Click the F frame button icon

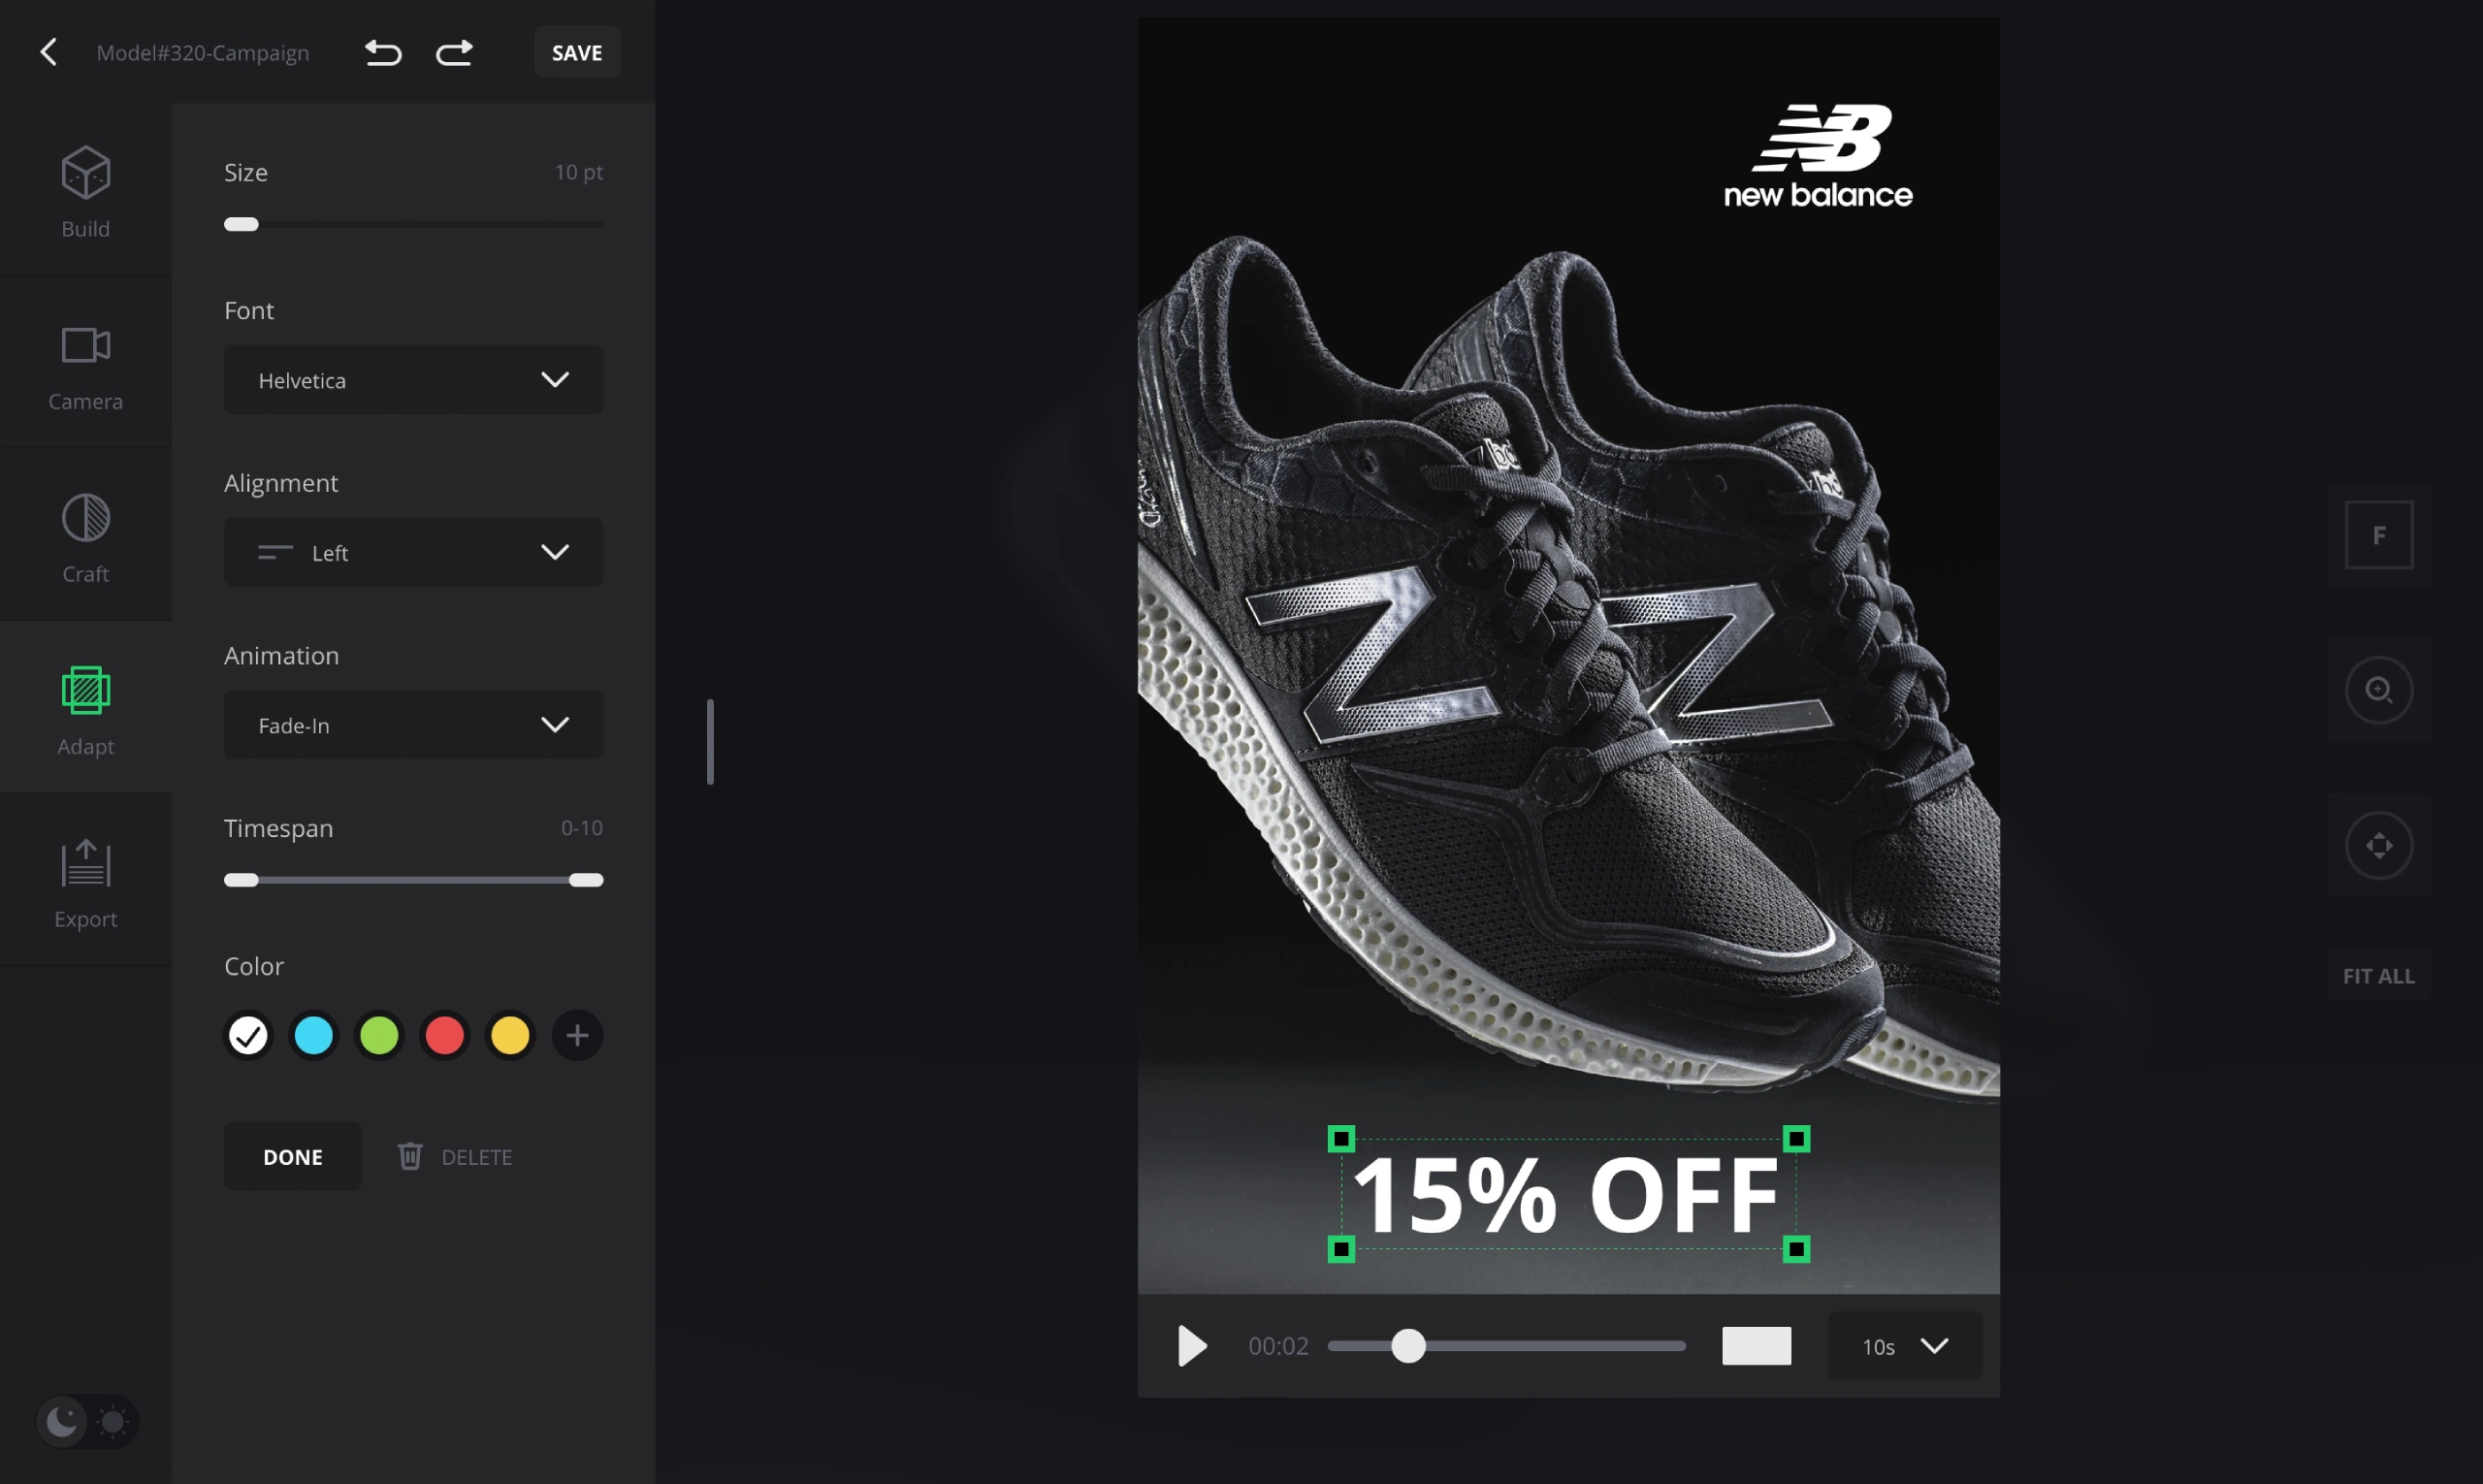coord(2379,535)
